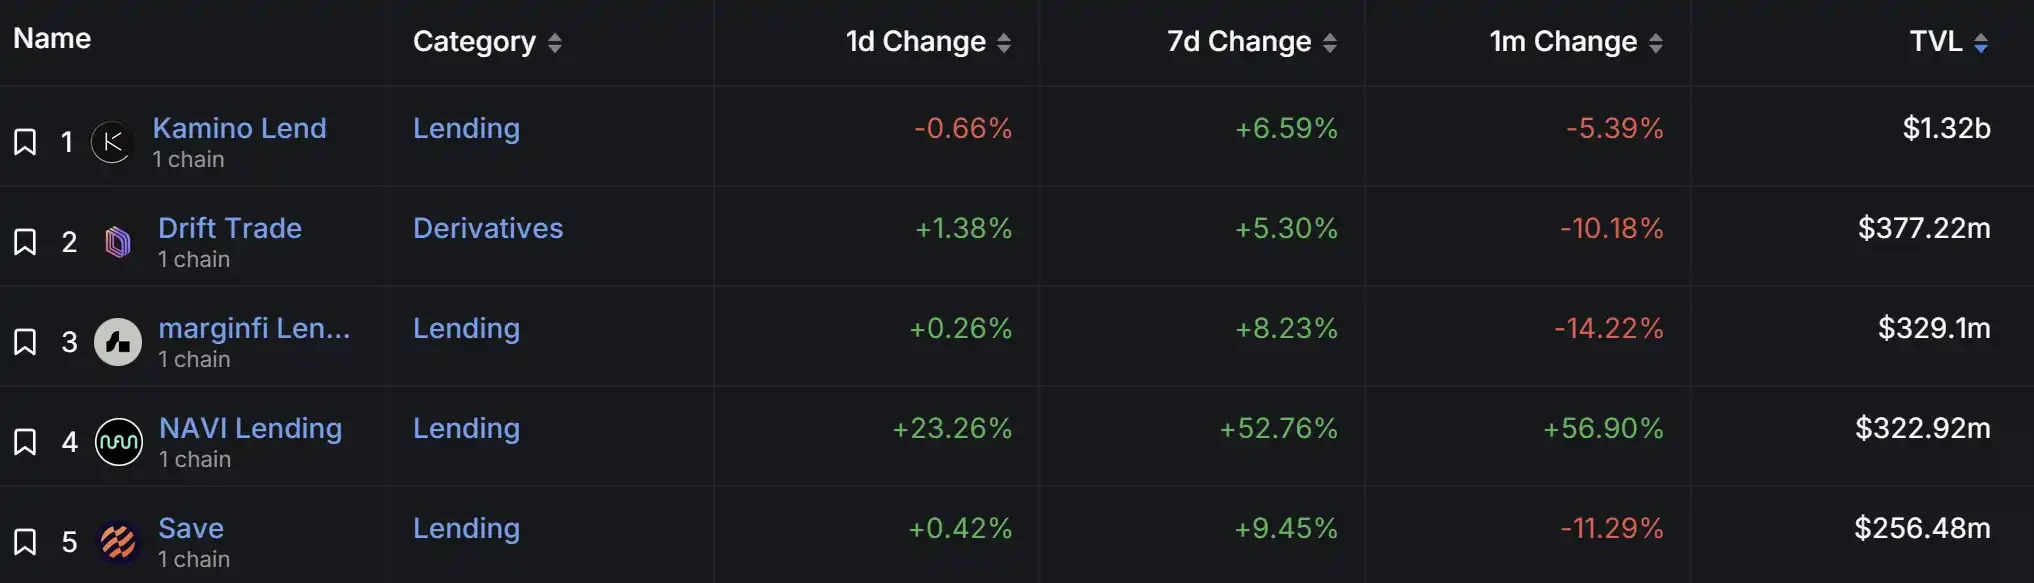Bookmark the Kamino Lend row
Viewport: 2034px width, 583px height.
coord(25,142)
